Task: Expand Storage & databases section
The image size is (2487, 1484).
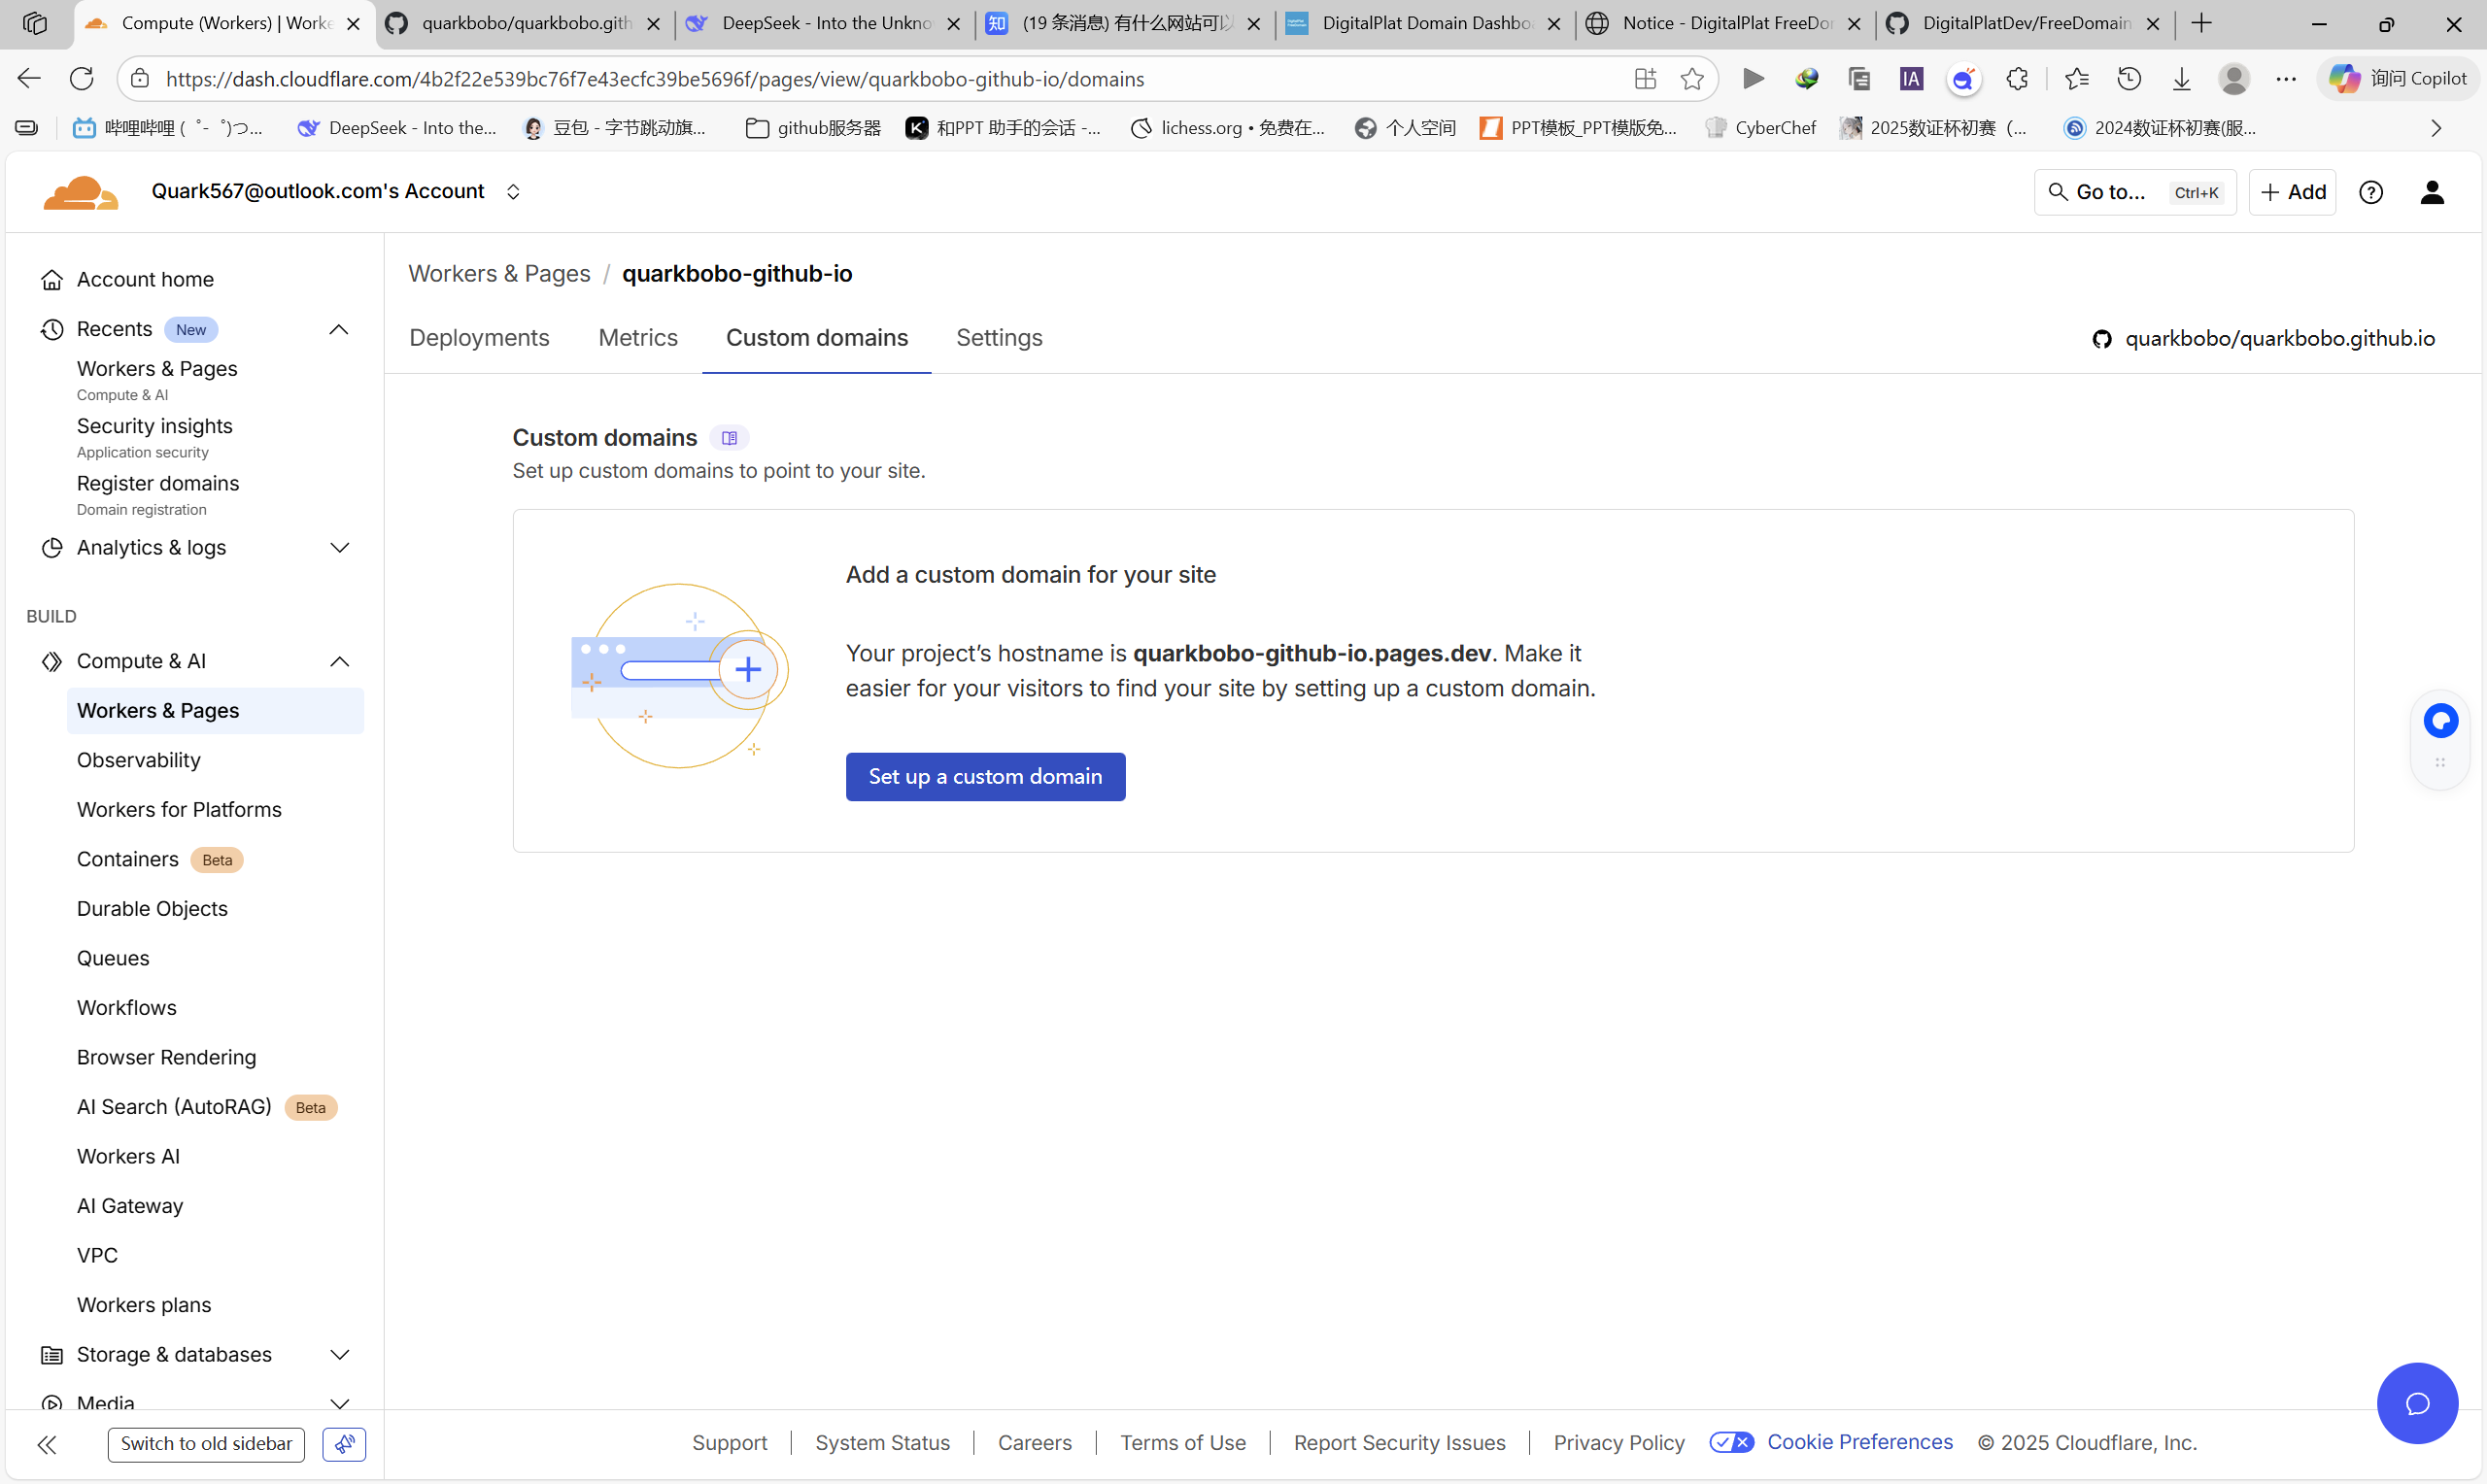Action: click(339, 1354)
